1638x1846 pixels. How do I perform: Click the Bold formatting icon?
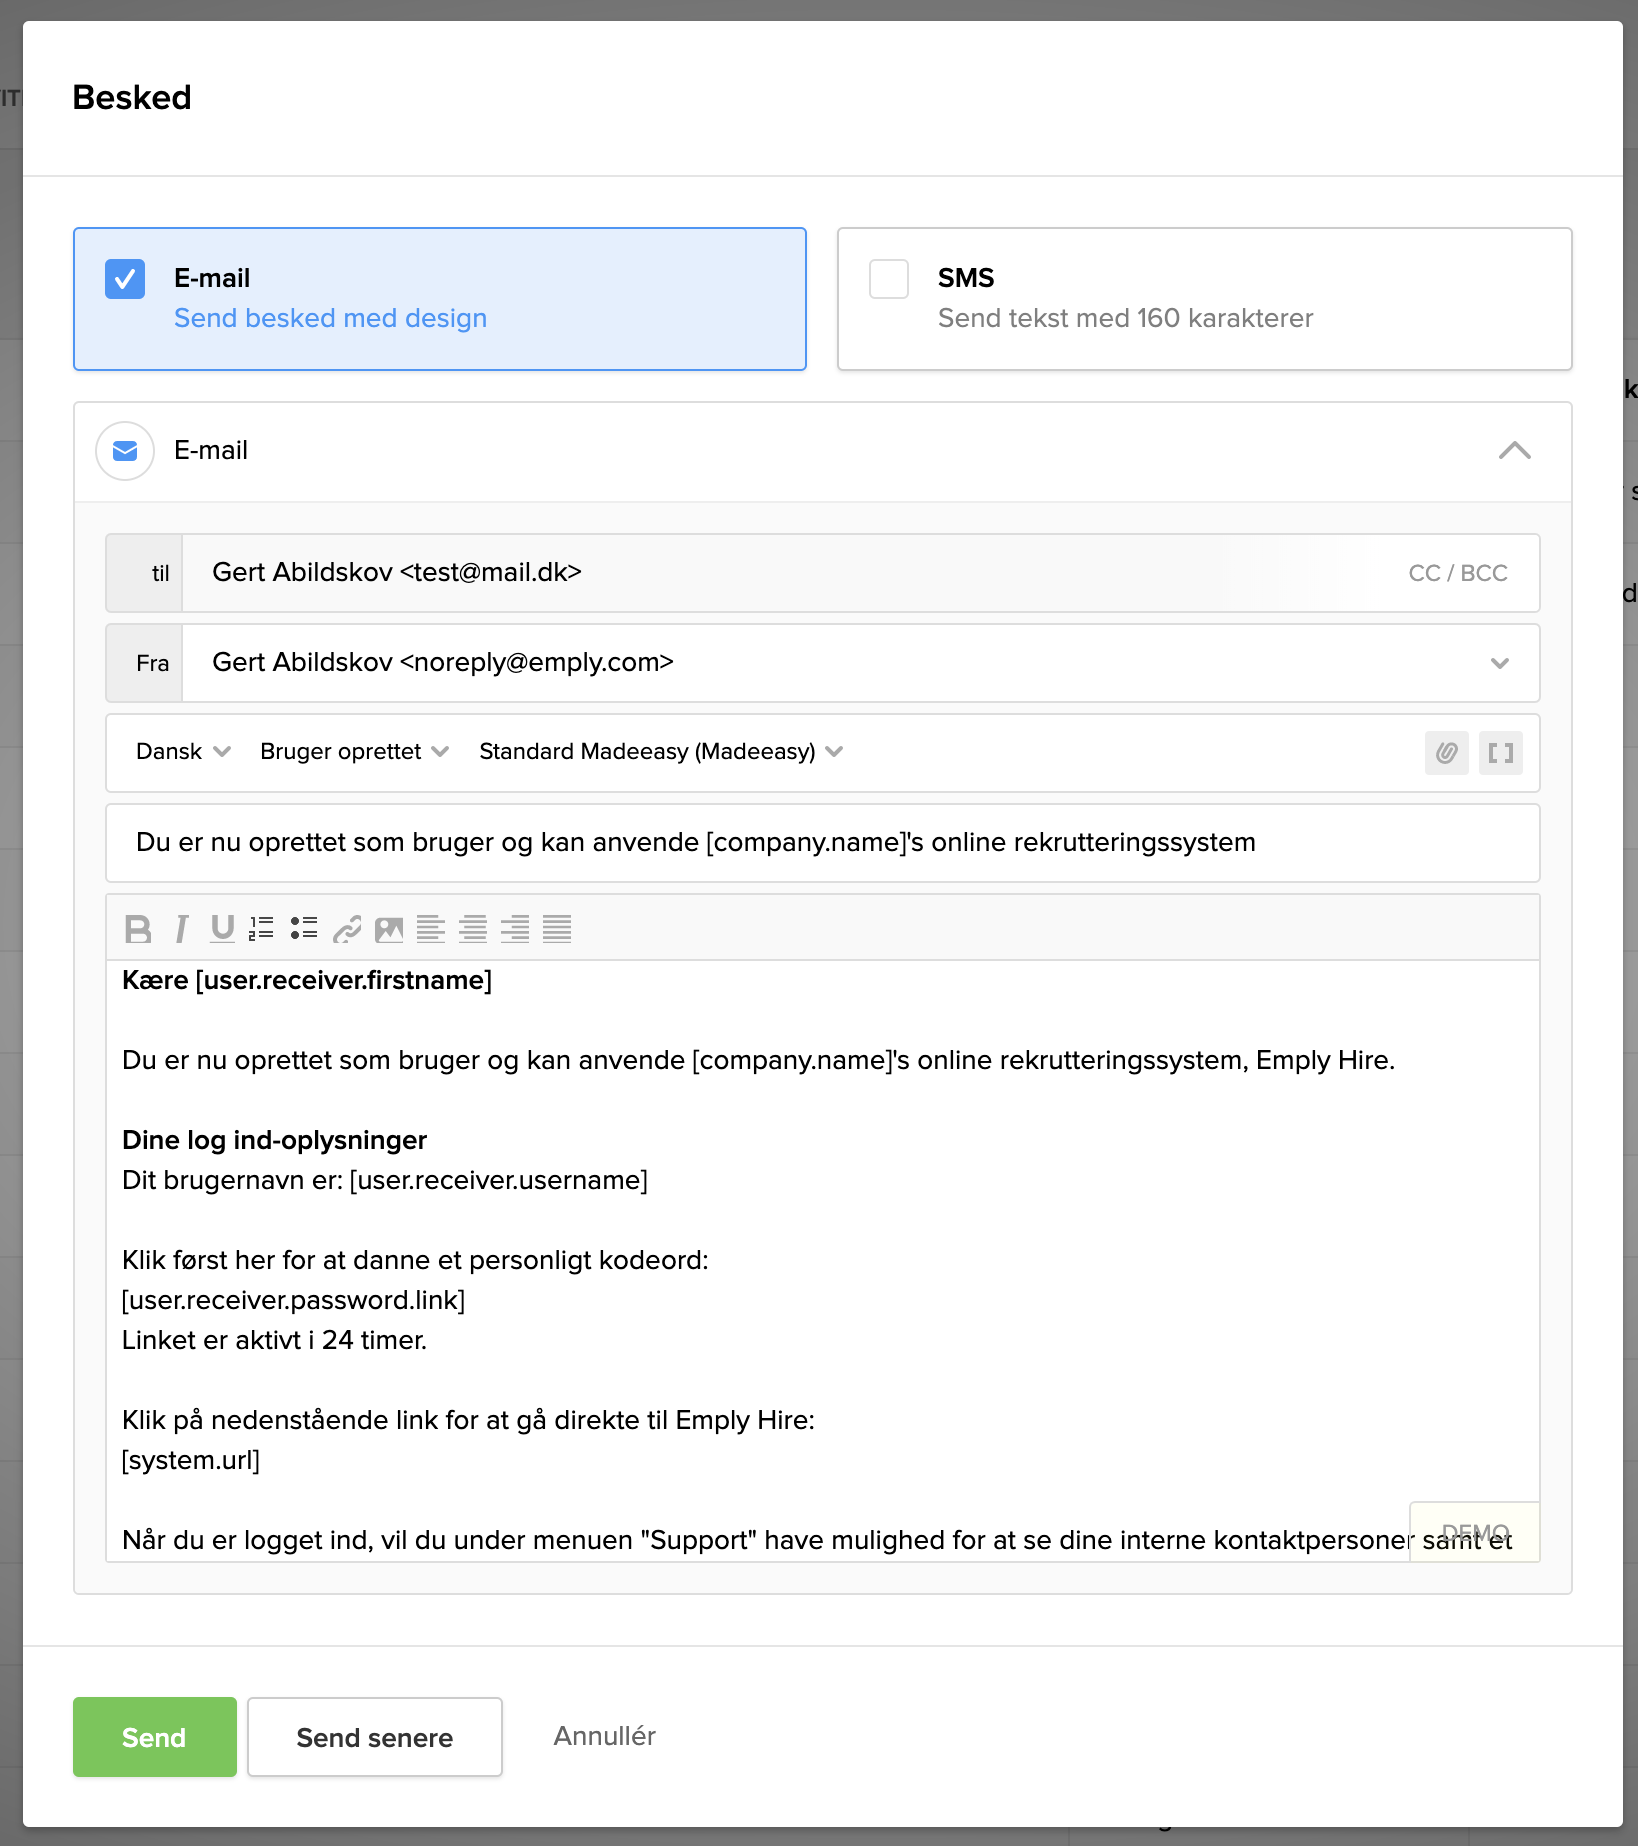138,929
